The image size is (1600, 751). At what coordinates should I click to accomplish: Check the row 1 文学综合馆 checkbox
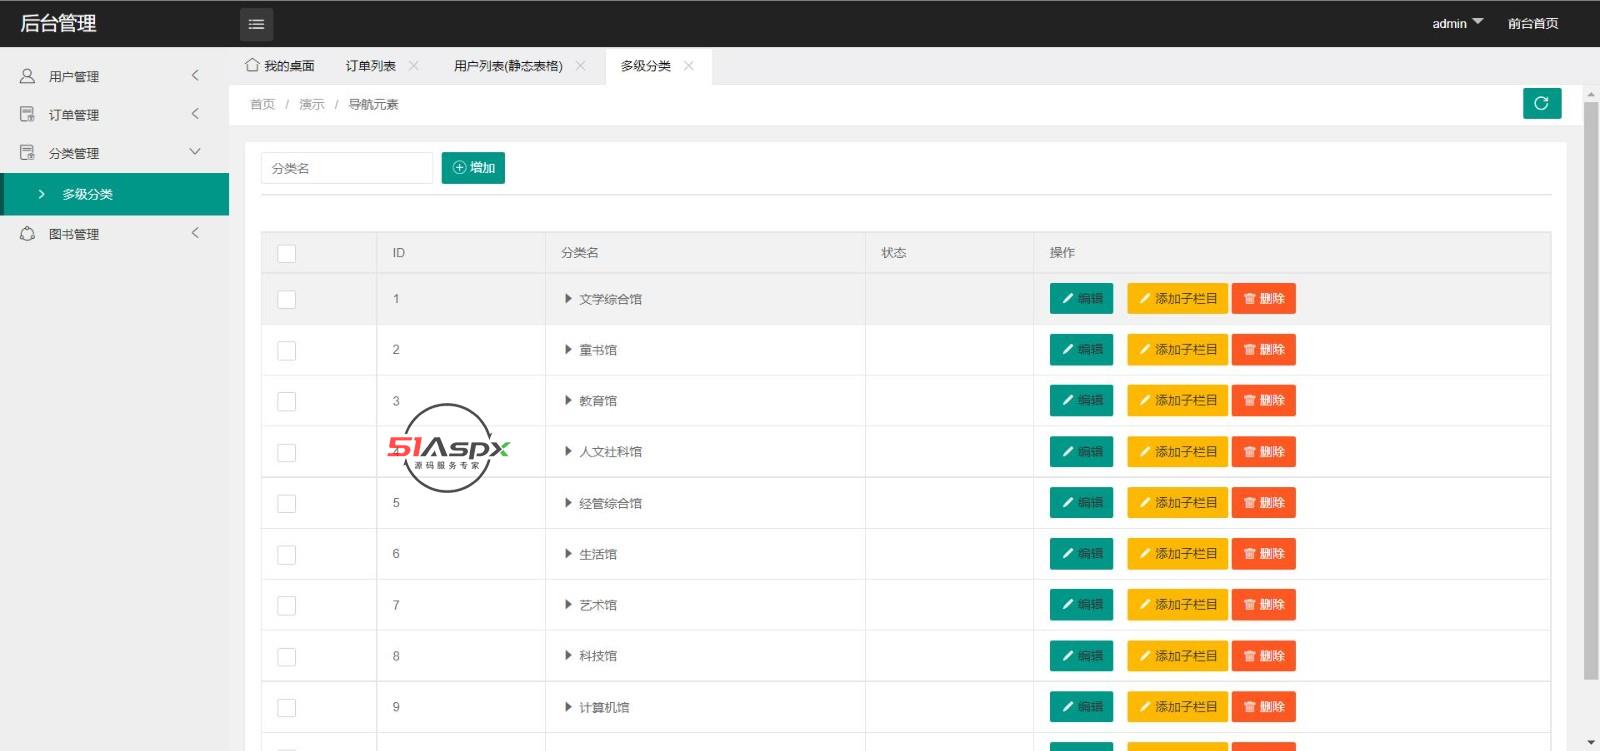tap(287, 299)
